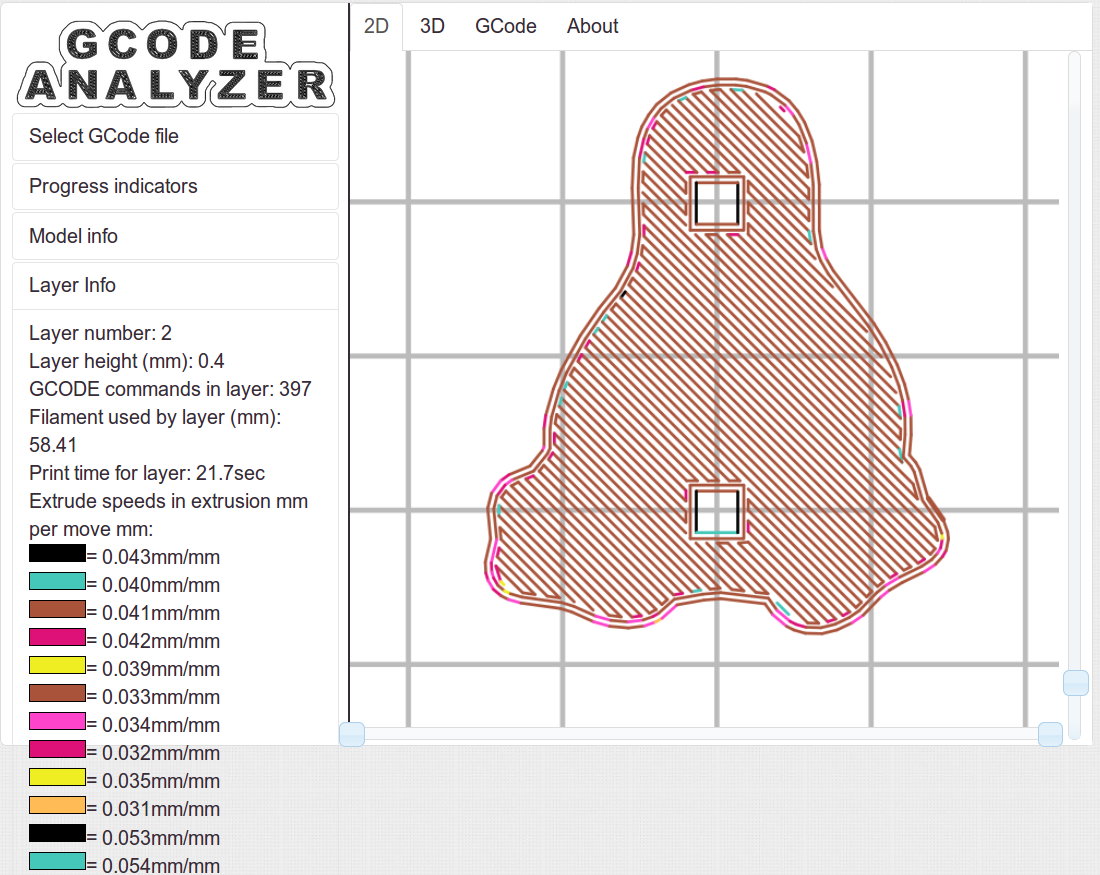The width and height of the screenshot is (1100, 875).
Task: Click the yellow 0.039mm/mm color swatch
Action: [x=57, y=665]
